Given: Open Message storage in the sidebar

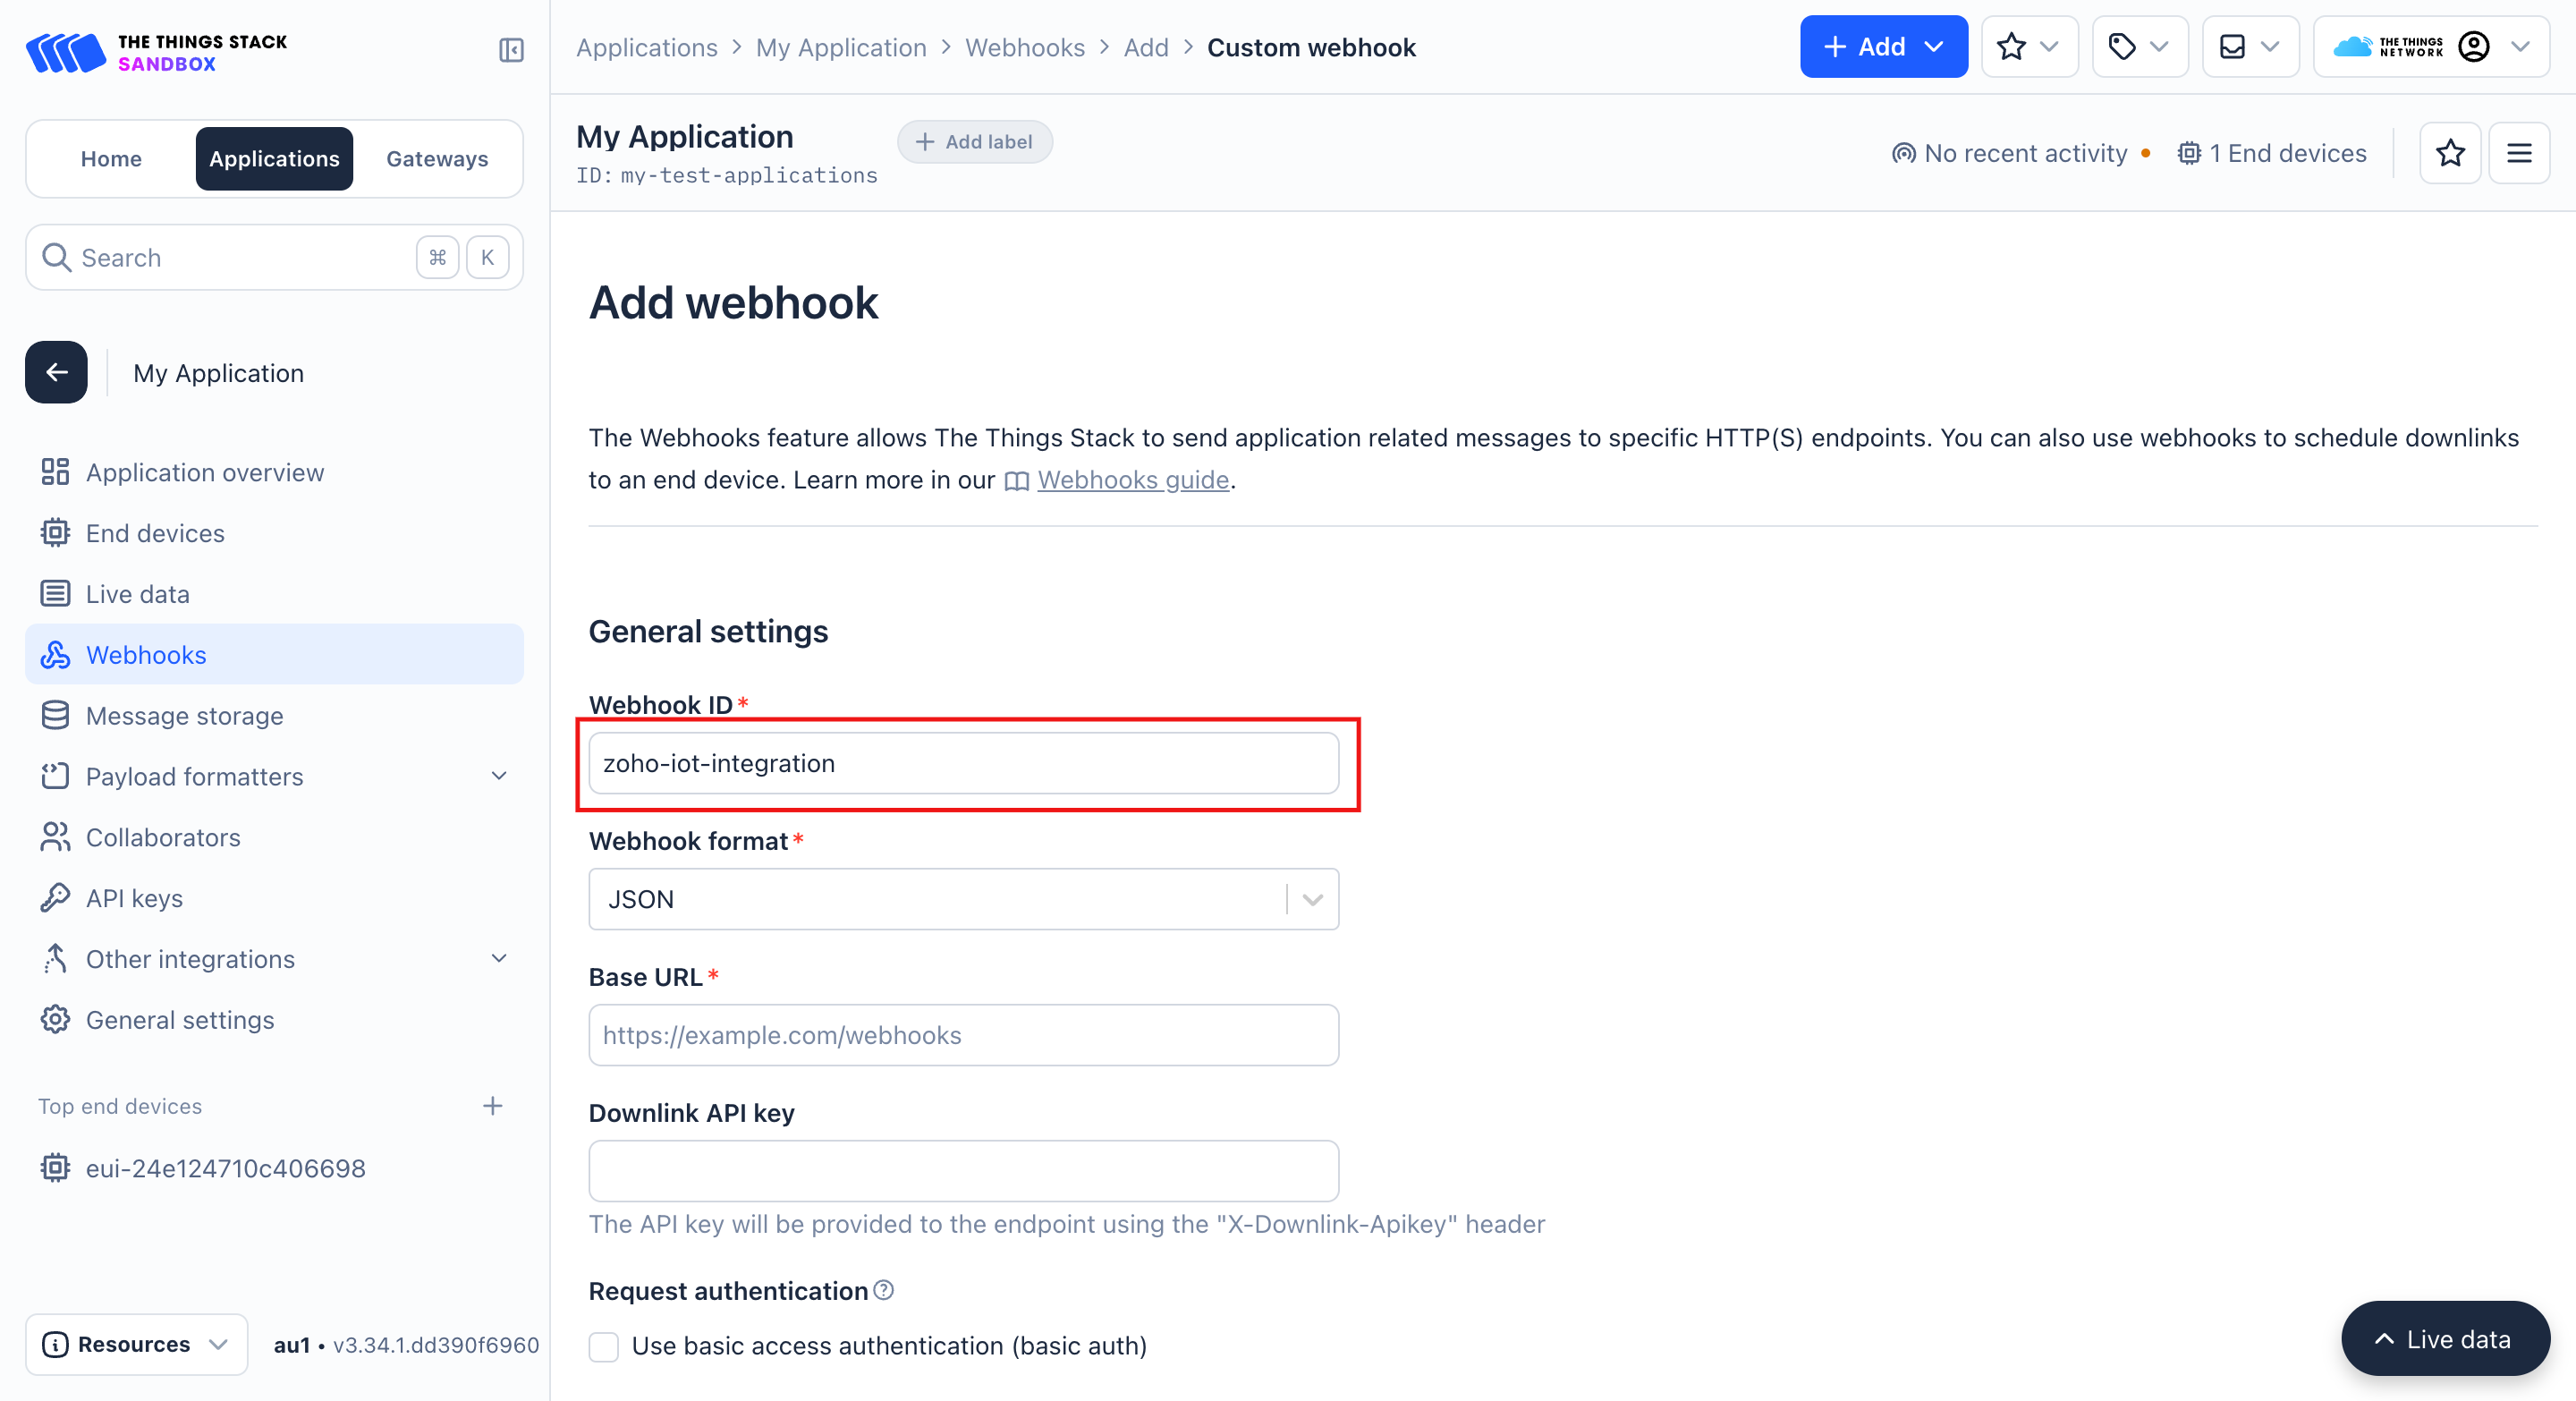Looking at the screenshot, I should pyautogui.click(x=184, y=716).
